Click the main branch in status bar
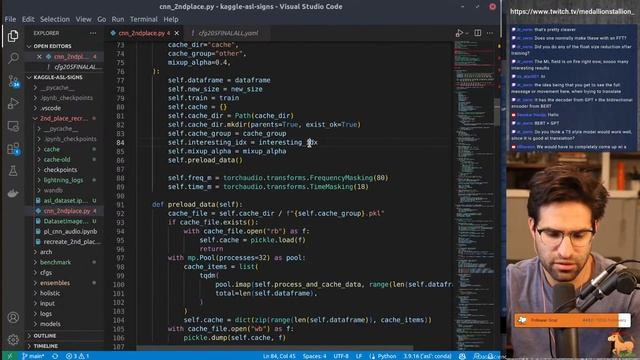 (33, 356)
